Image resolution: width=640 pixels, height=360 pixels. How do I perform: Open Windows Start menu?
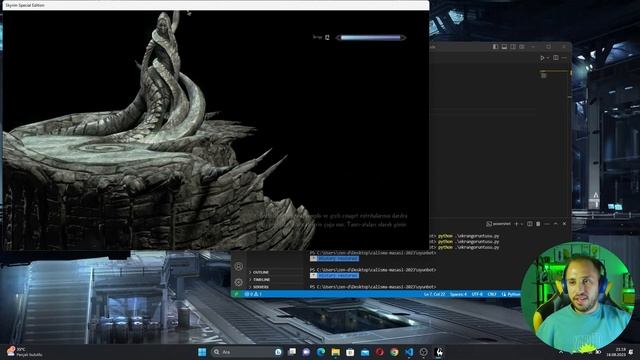click(x=202, y=352)
